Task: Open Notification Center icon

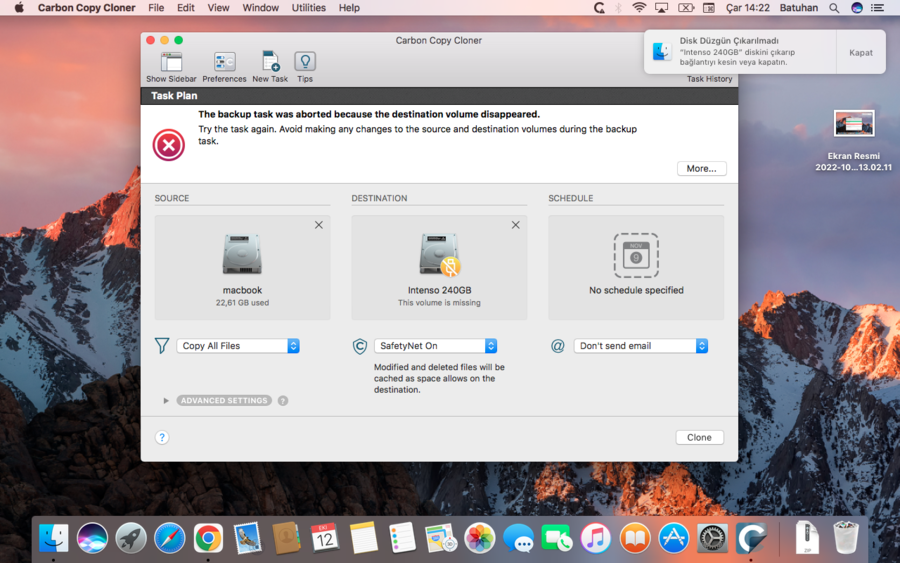Action: point(878,7)
